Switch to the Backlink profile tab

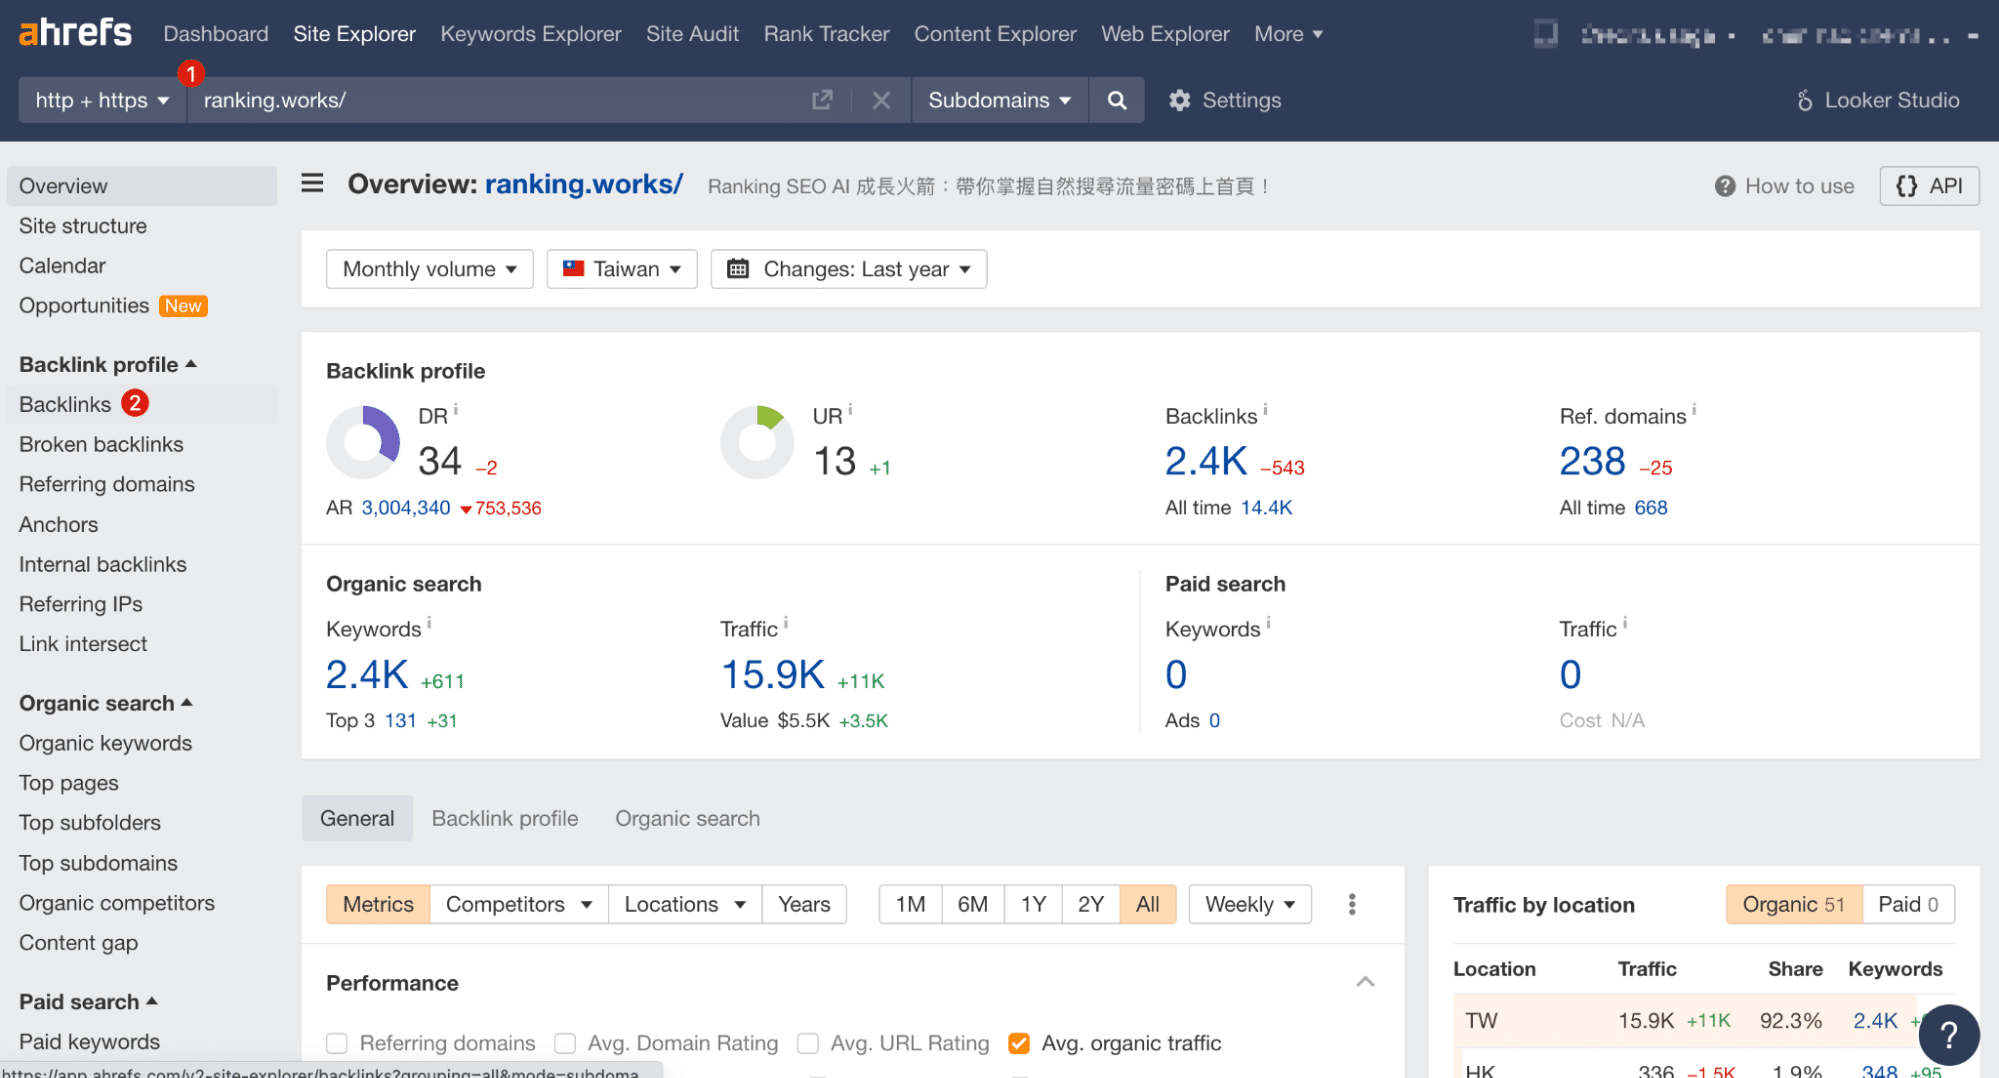point(504,819)
